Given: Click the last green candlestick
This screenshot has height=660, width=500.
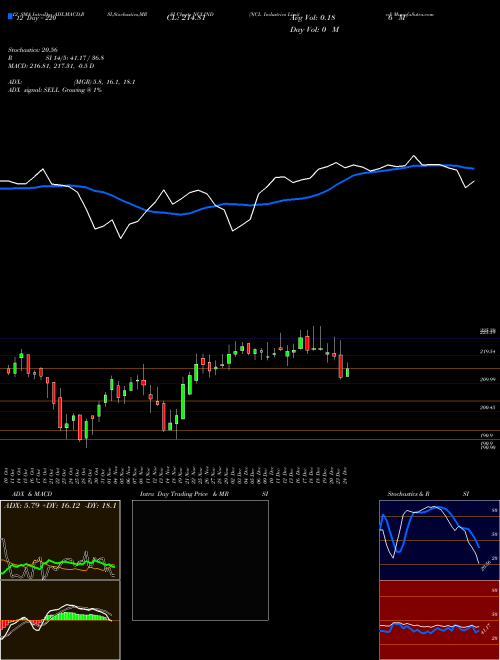Looking at the screenshot, I should pyautogui.click(x=347, y=373).
